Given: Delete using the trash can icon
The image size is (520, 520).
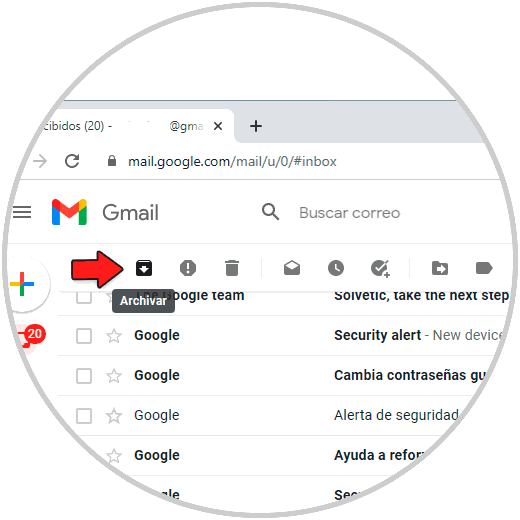Looking at the screenshot, I should 232,268.
